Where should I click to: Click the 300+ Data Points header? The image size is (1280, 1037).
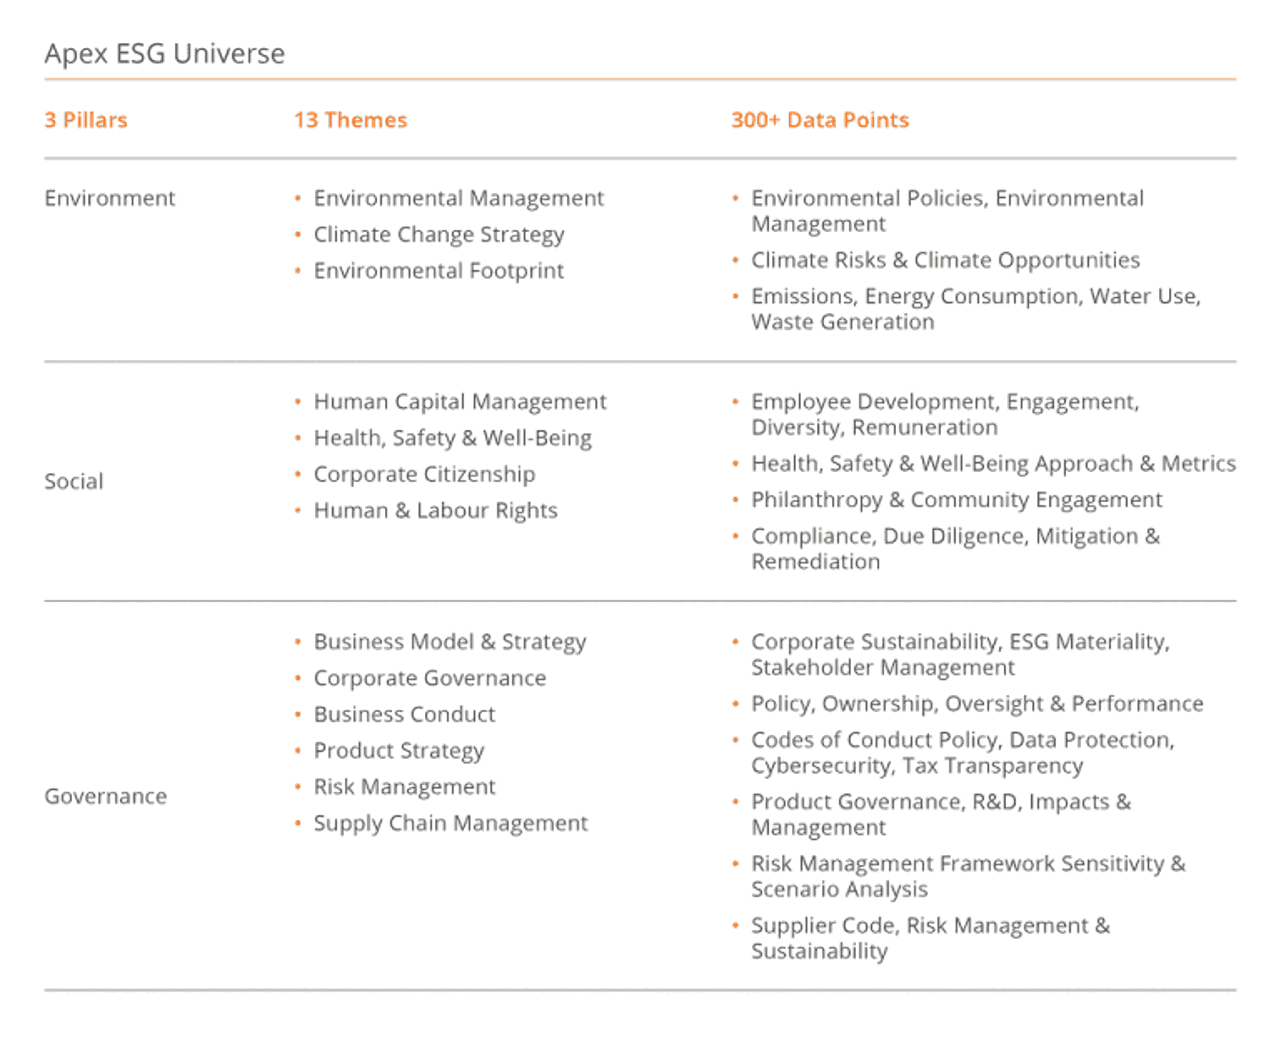point(819,120)
